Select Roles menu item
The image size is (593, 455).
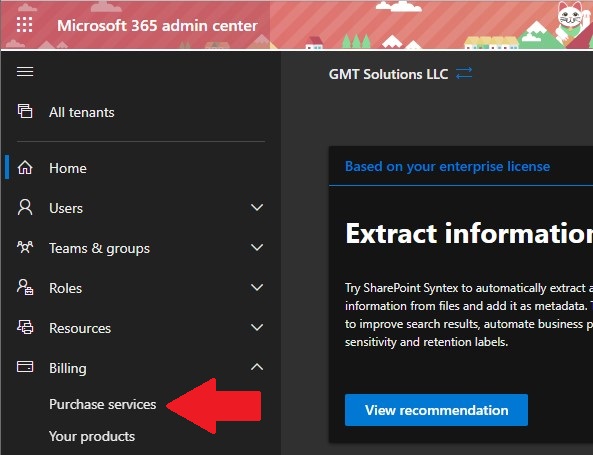65,288
